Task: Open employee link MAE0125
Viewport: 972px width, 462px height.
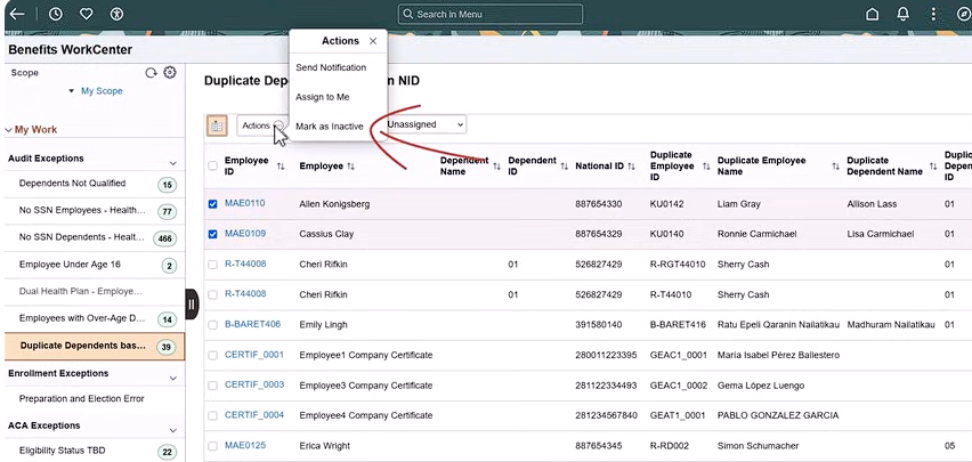Action: [245, 446]
